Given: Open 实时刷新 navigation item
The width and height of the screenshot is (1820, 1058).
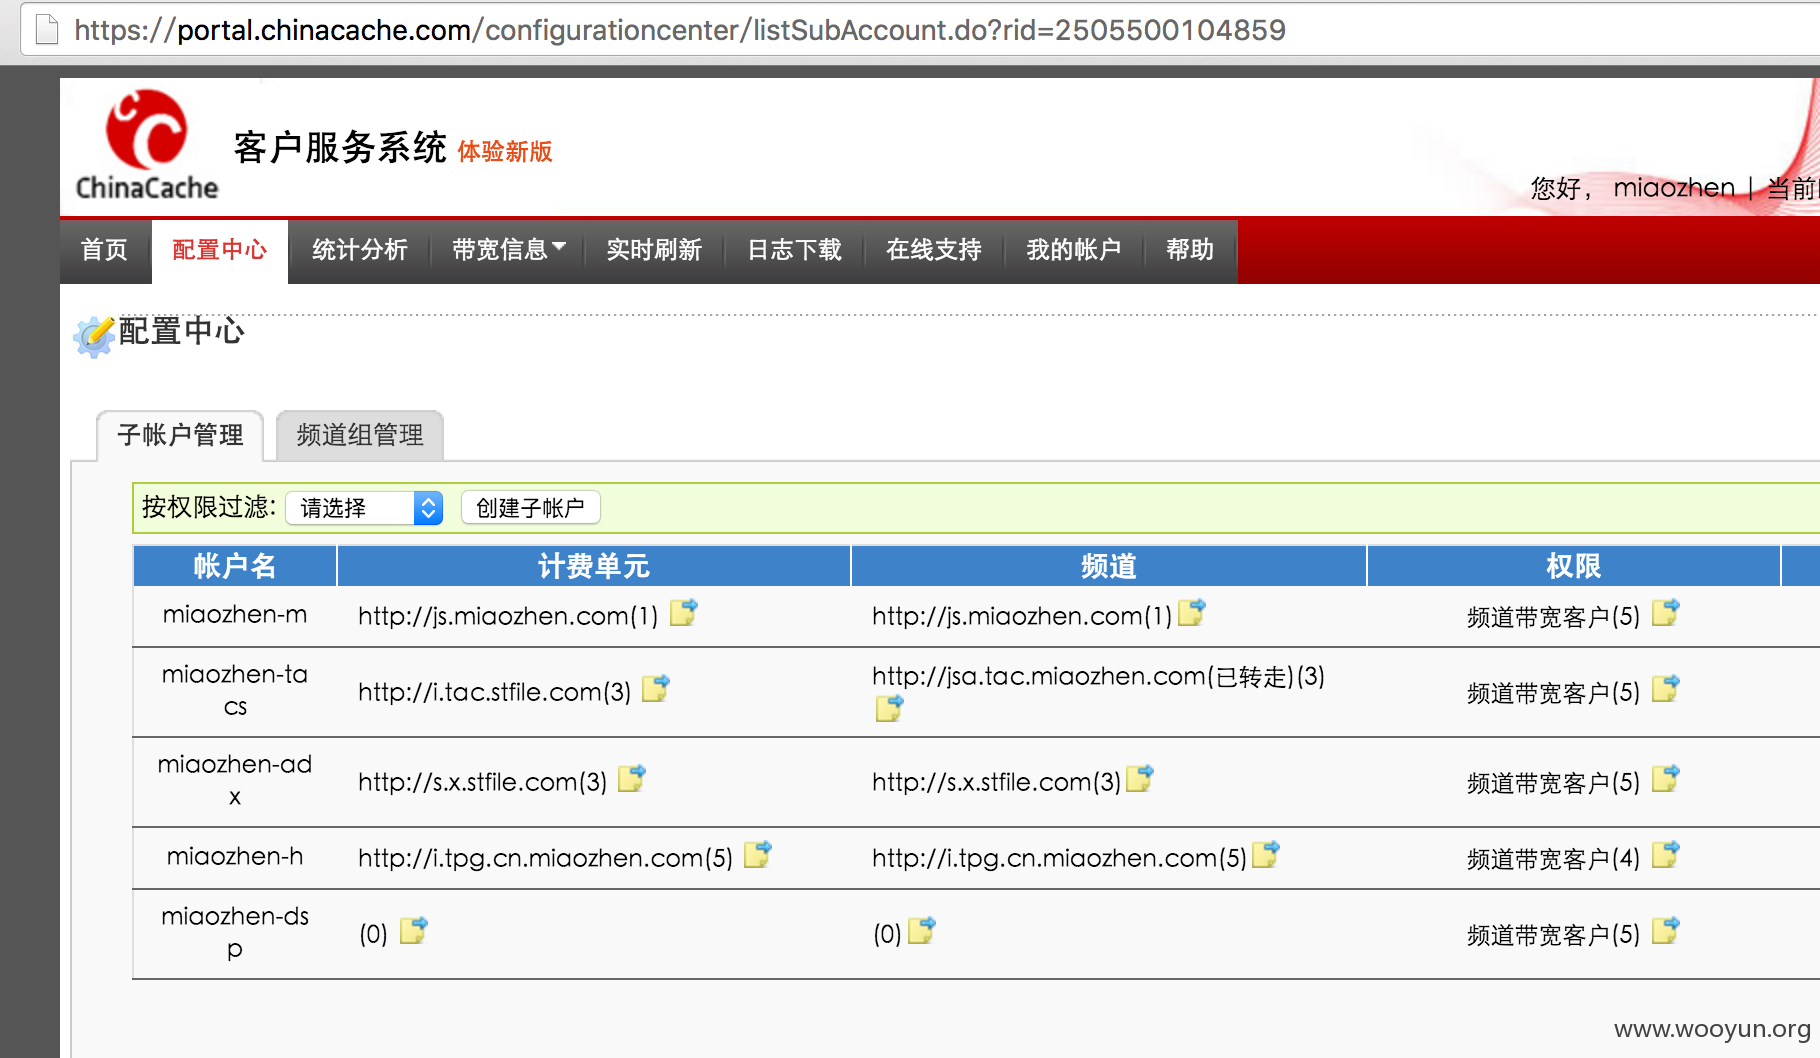Looking at the screenshot, I should (x=654, y=249).
